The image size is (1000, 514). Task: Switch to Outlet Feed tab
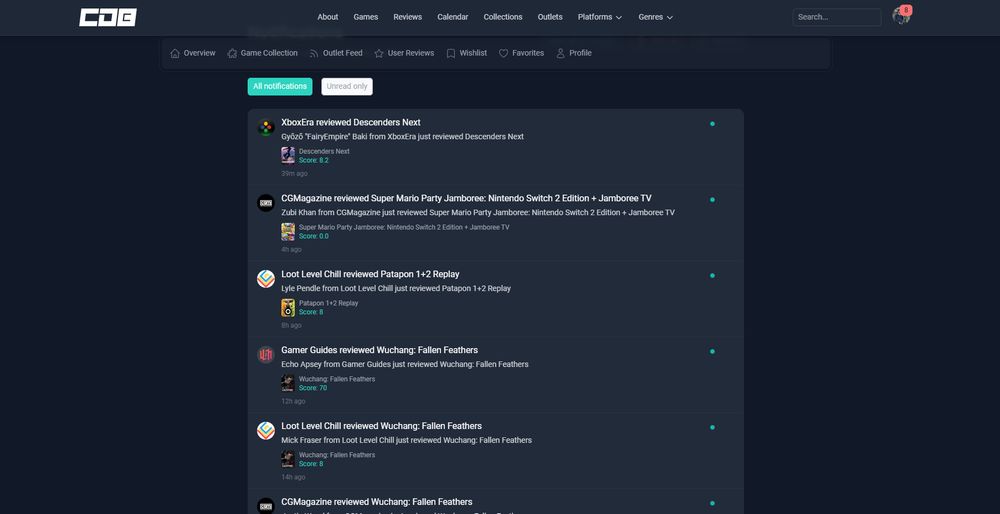click(x=335, y=54)
